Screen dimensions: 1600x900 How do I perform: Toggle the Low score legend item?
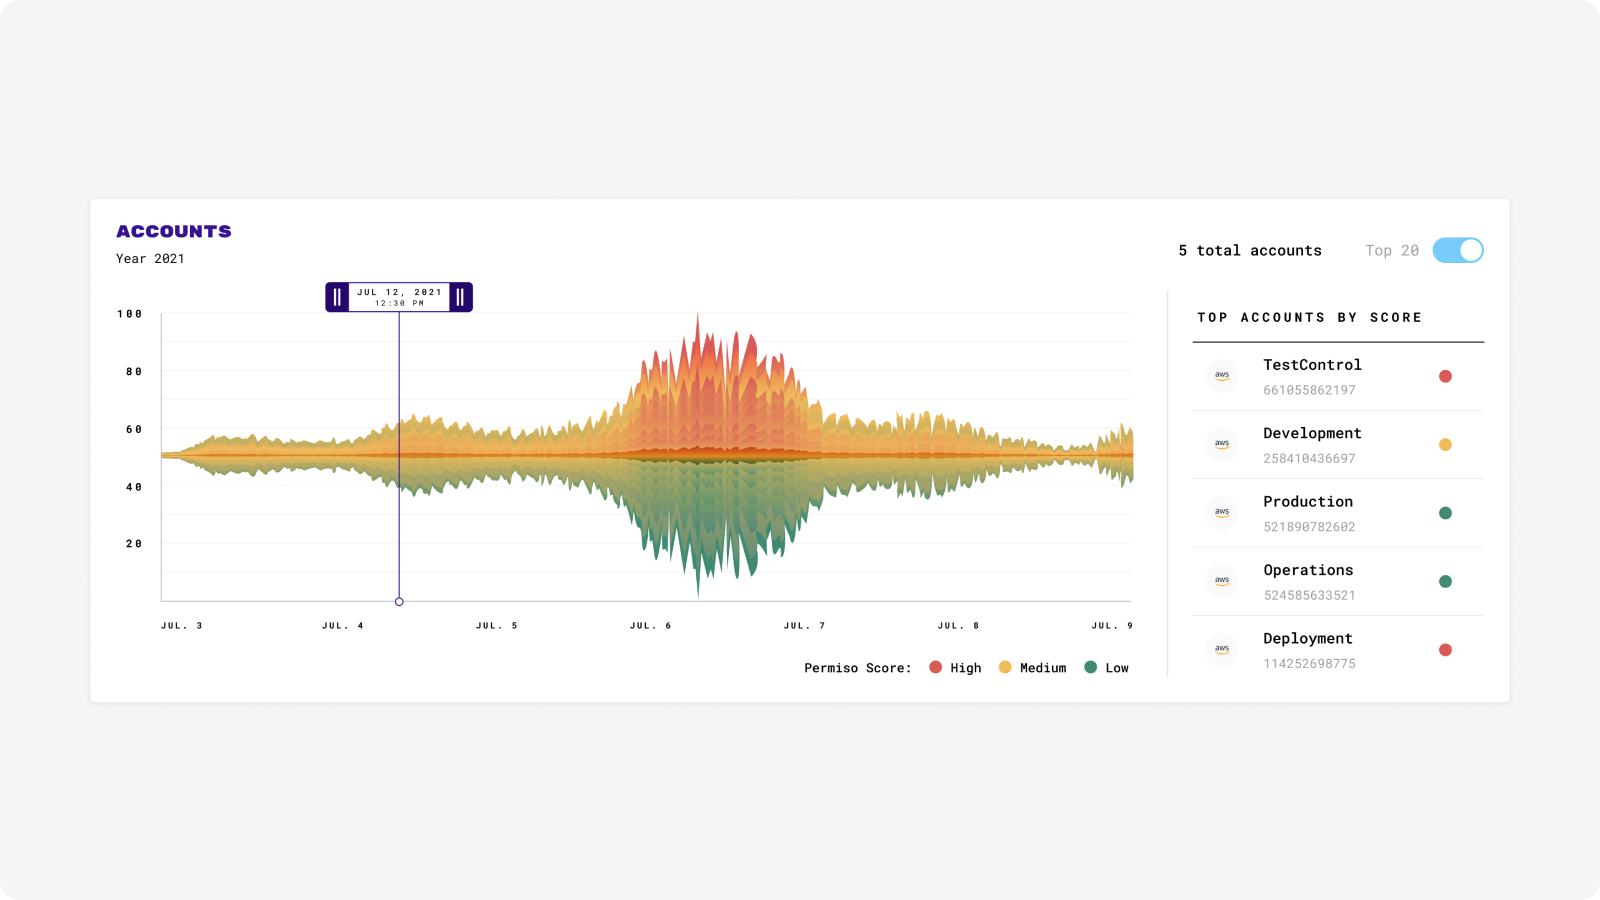coord(1106,668)
